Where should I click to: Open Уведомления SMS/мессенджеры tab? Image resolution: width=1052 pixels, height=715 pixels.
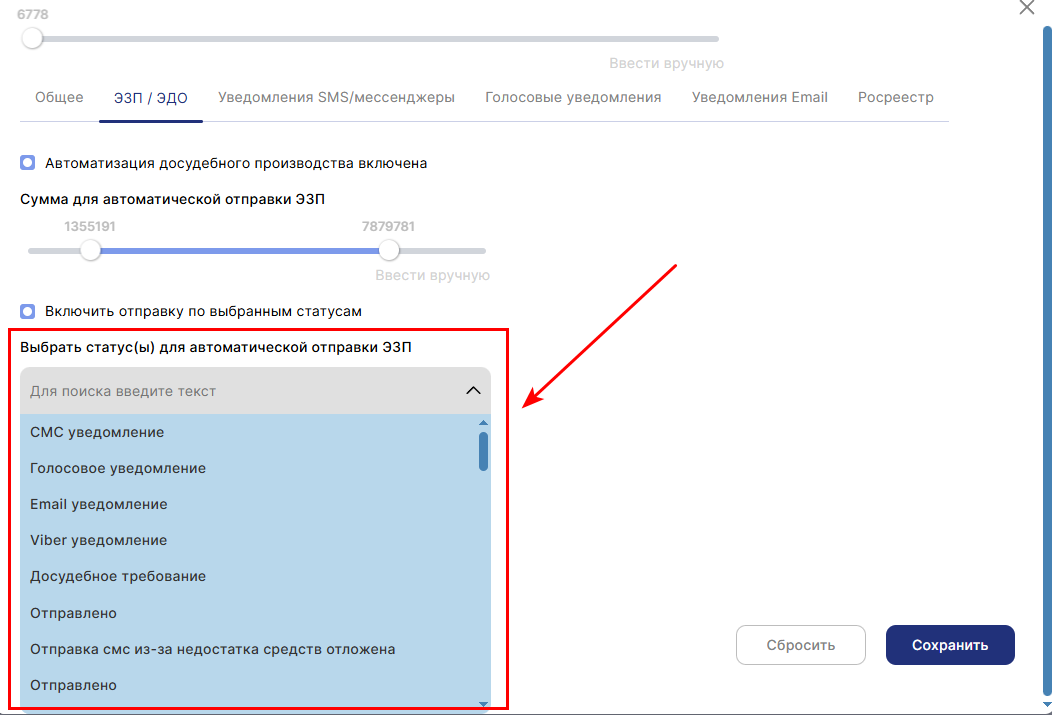coord(336,98)
